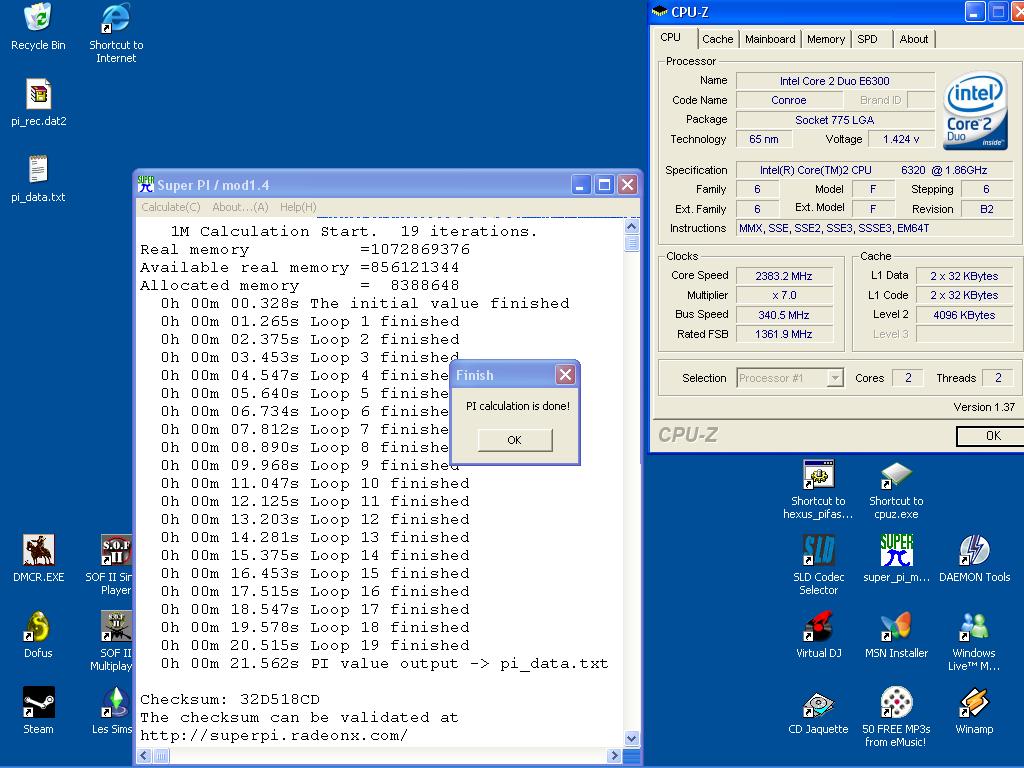Open the MSN Installer icon
Viewport: 1024px width, 768px height.
(896, 635)
